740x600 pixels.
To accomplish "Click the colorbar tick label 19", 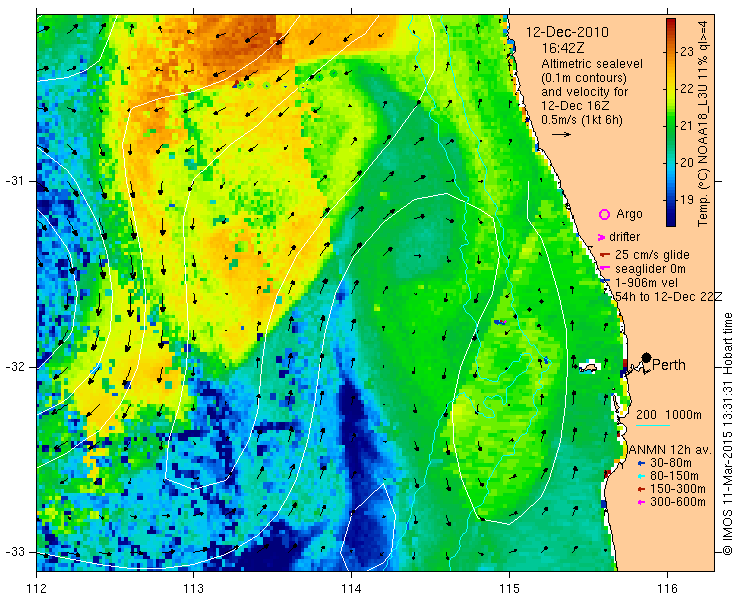I will [x=687, y=200].
